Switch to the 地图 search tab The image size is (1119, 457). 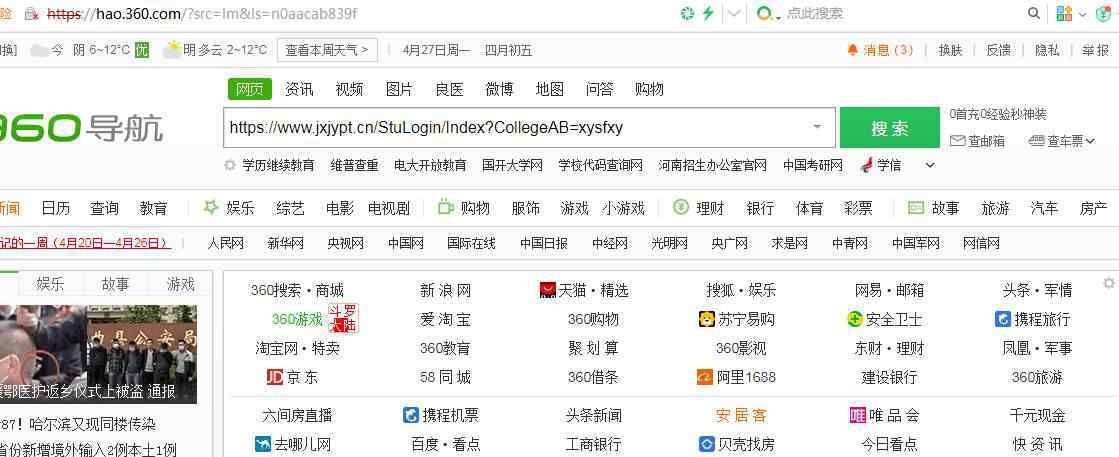[x=550, y=89]
